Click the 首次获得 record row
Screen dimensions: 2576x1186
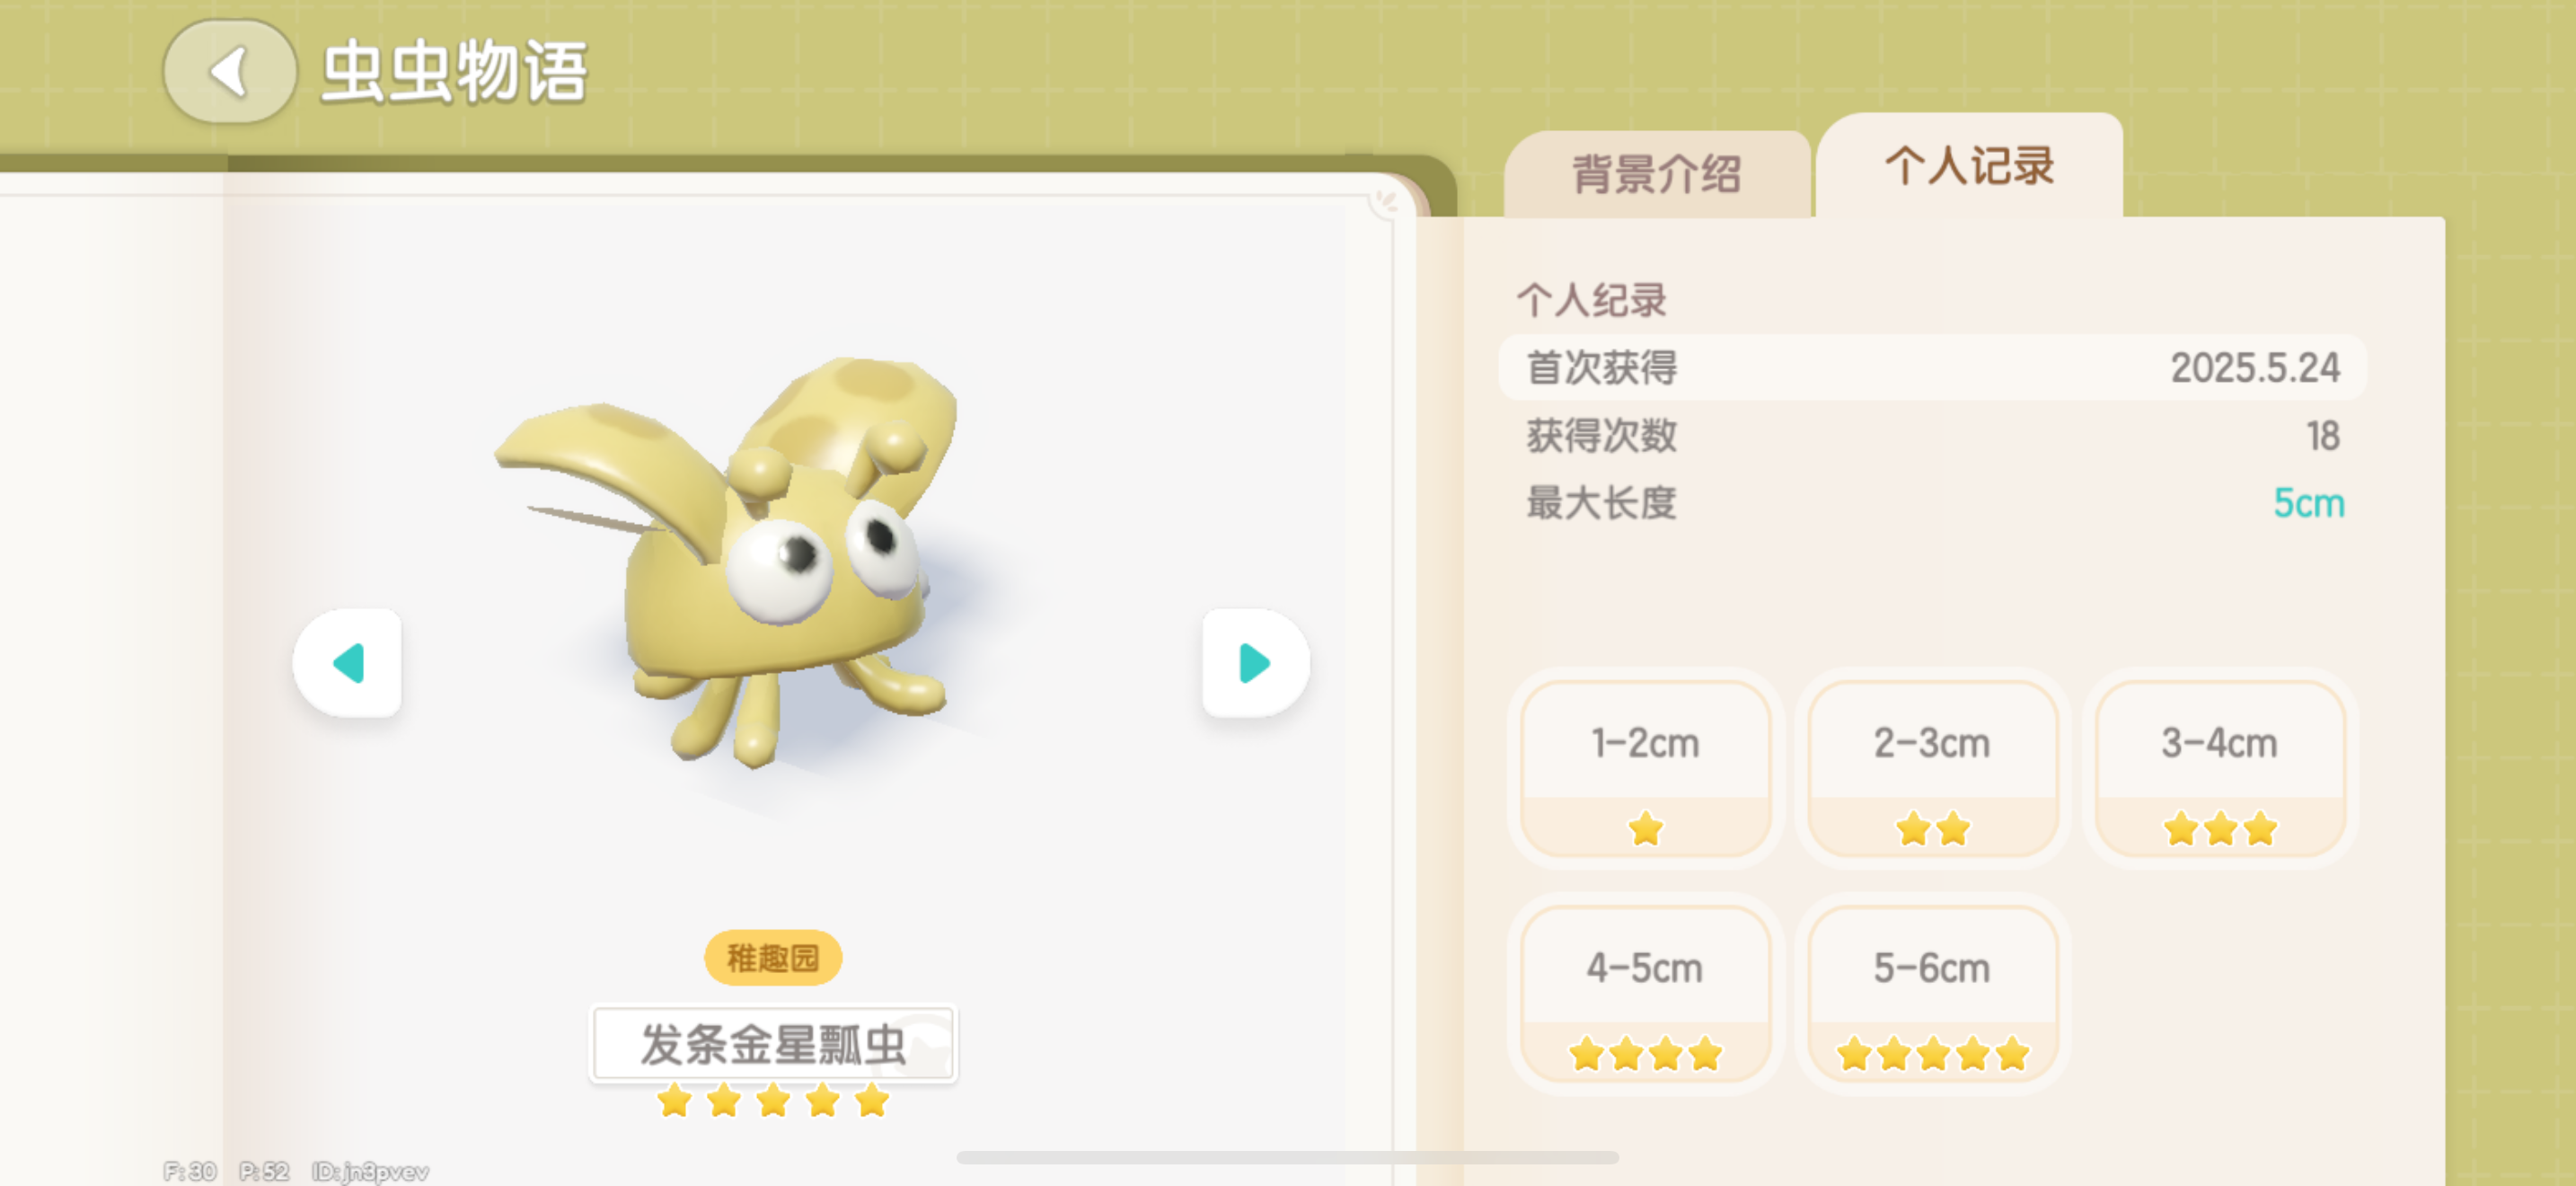(1932, 368)
